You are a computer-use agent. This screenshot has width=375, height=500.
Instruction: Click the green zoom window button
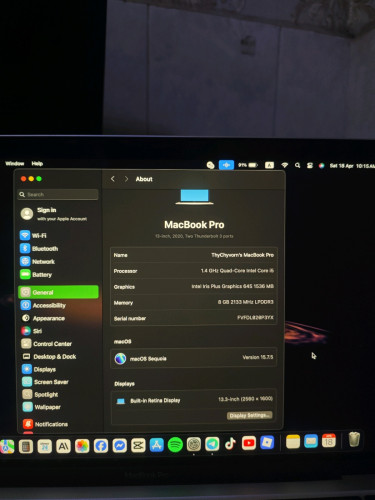pyautogui.click(x=39, y=179)
